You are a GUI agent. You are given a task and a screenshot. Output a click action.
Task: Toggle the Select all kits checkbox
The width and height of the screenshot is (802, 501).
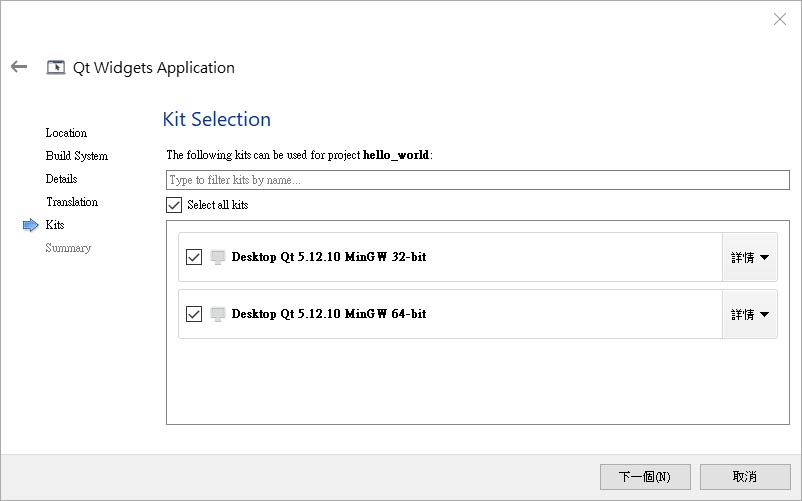[x=174, y=205]
